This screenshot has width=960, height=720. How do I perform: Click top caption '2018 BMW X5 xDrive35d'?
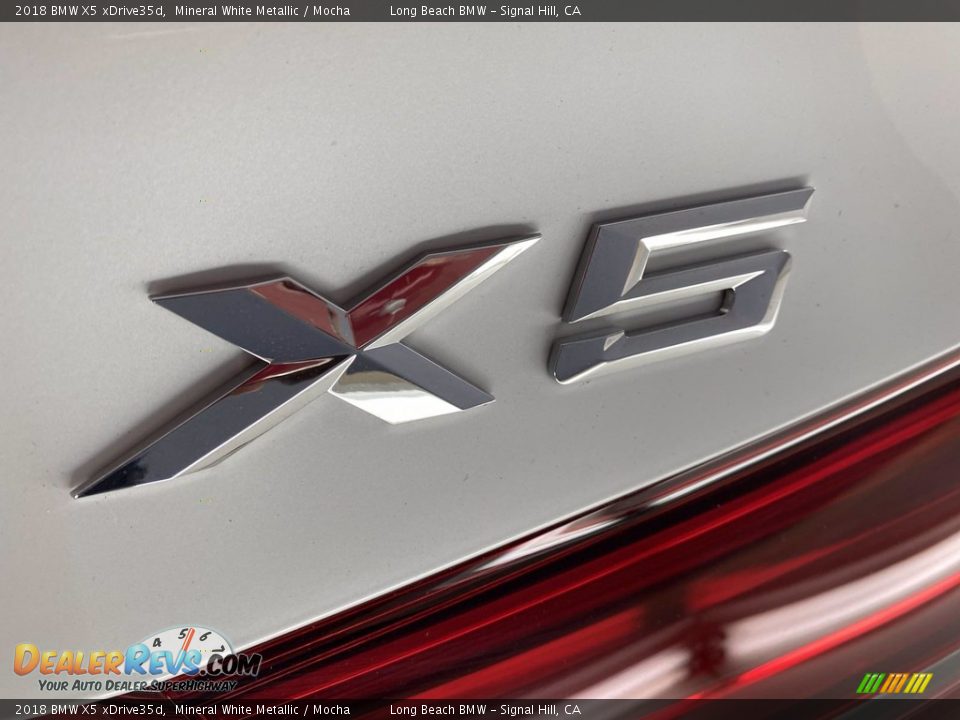[x=89, y=10]
